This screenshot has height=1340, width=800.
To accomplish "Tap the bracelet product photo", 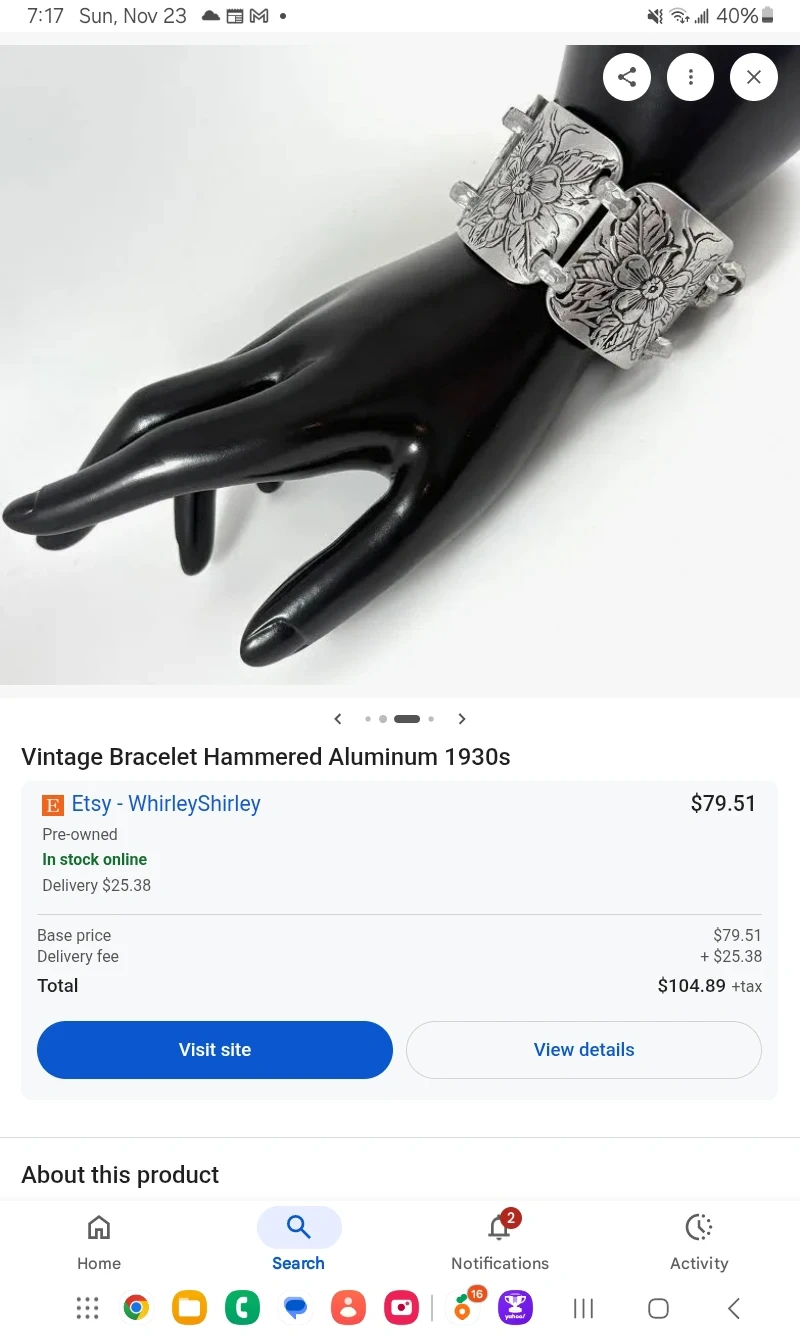I will (400, 365).
